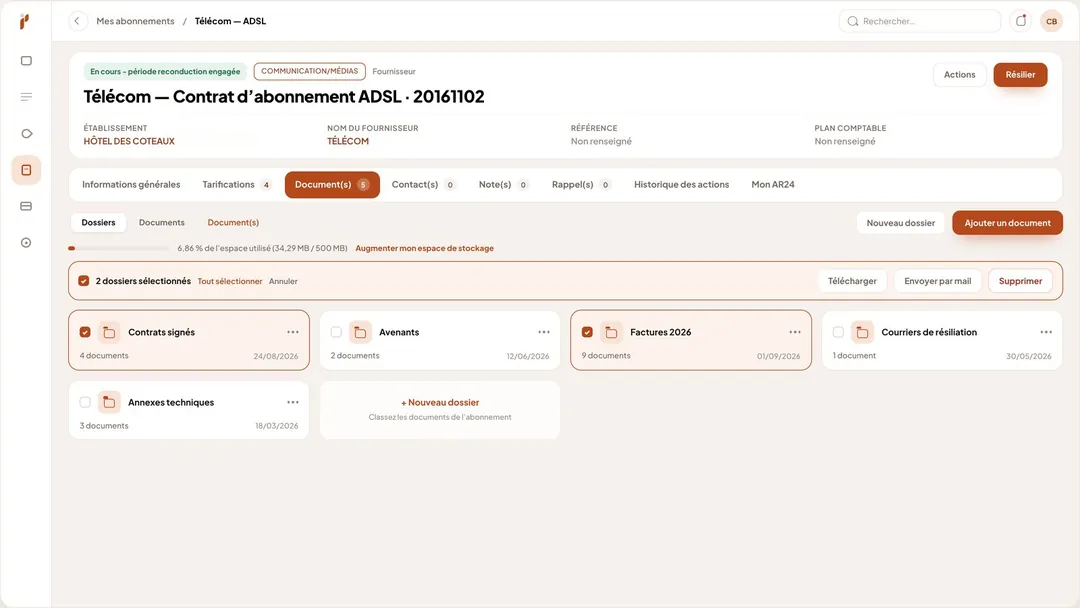This screenshot has height=608, width=1080.
Task: Open TÉLÉCOM supplier name link
Action: (x=348, y=141)
